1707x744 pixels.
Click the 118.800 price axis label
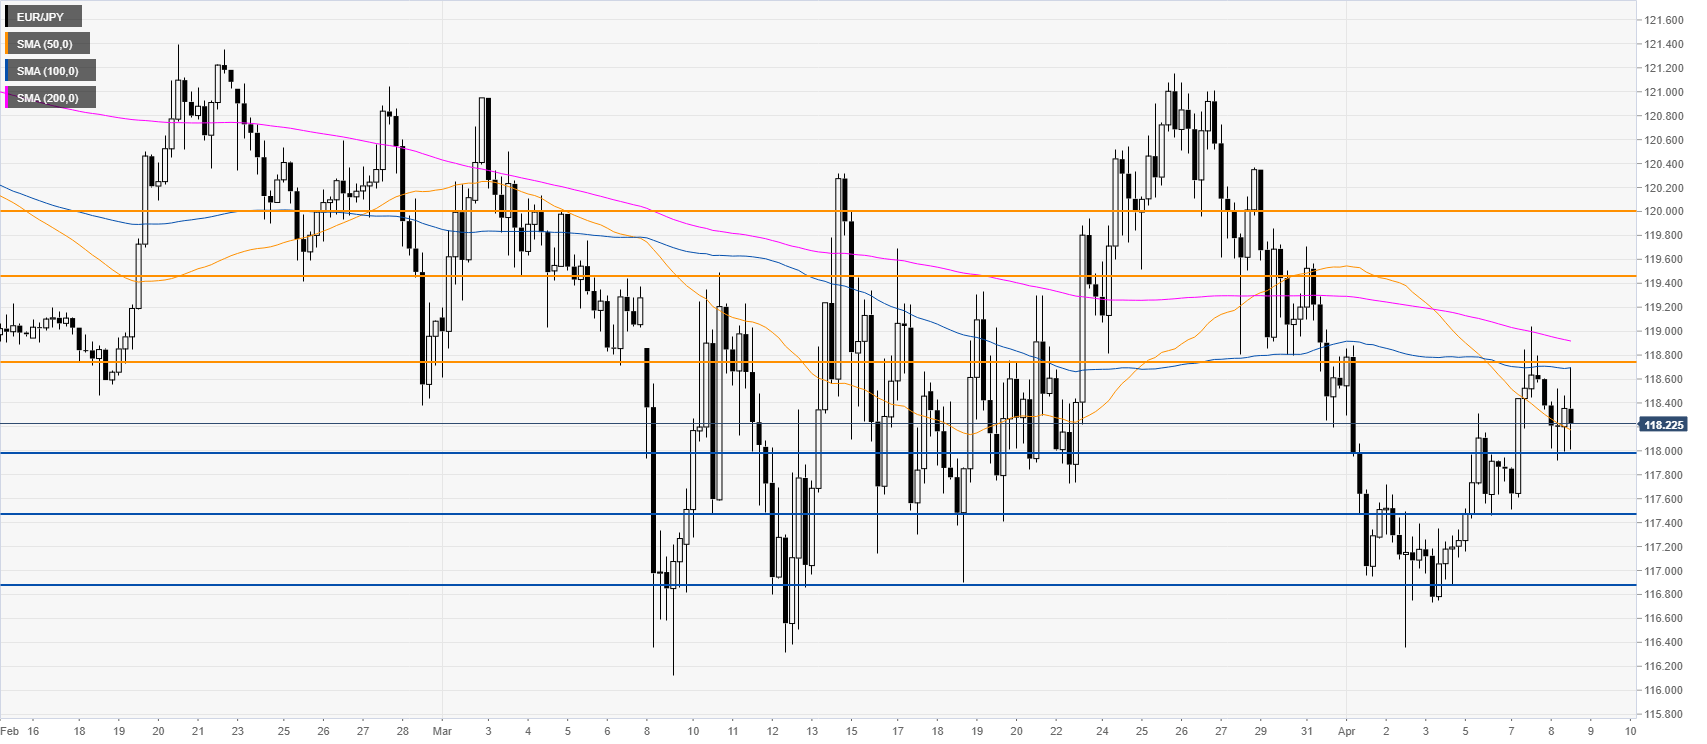(1664, 355)
